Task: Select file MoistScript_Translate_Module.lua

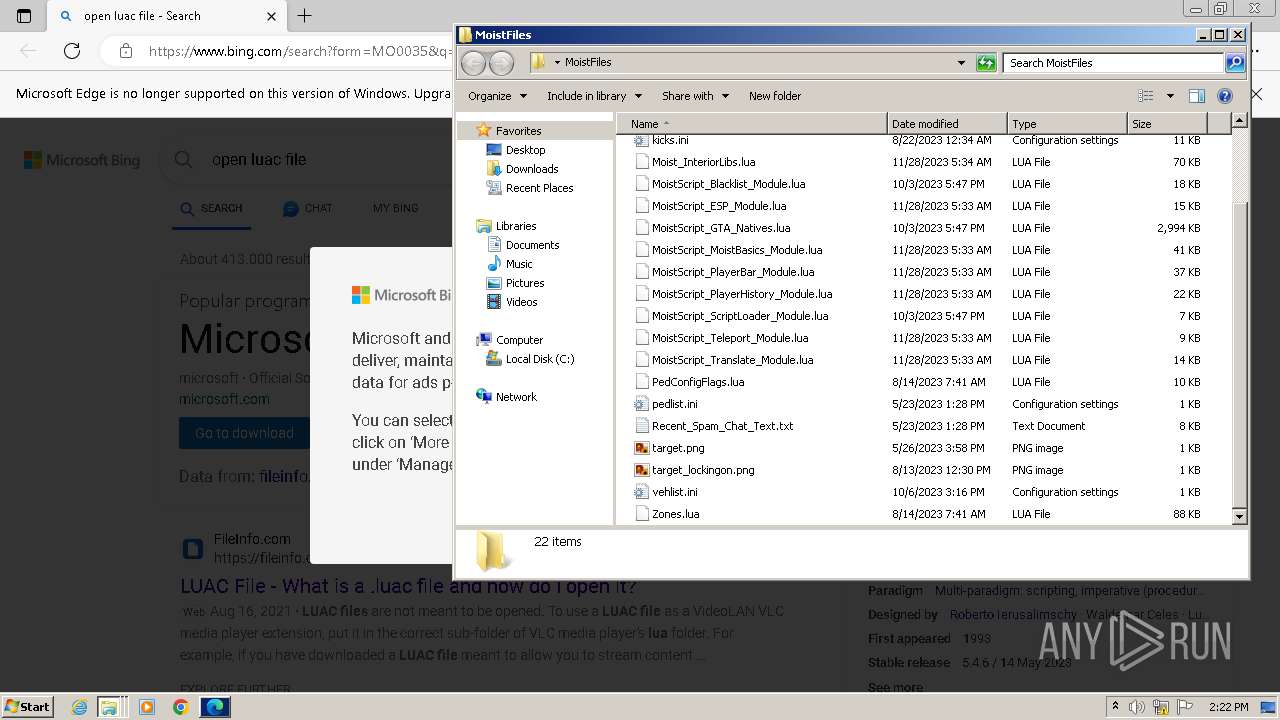Action: click(x=732, y=360)
